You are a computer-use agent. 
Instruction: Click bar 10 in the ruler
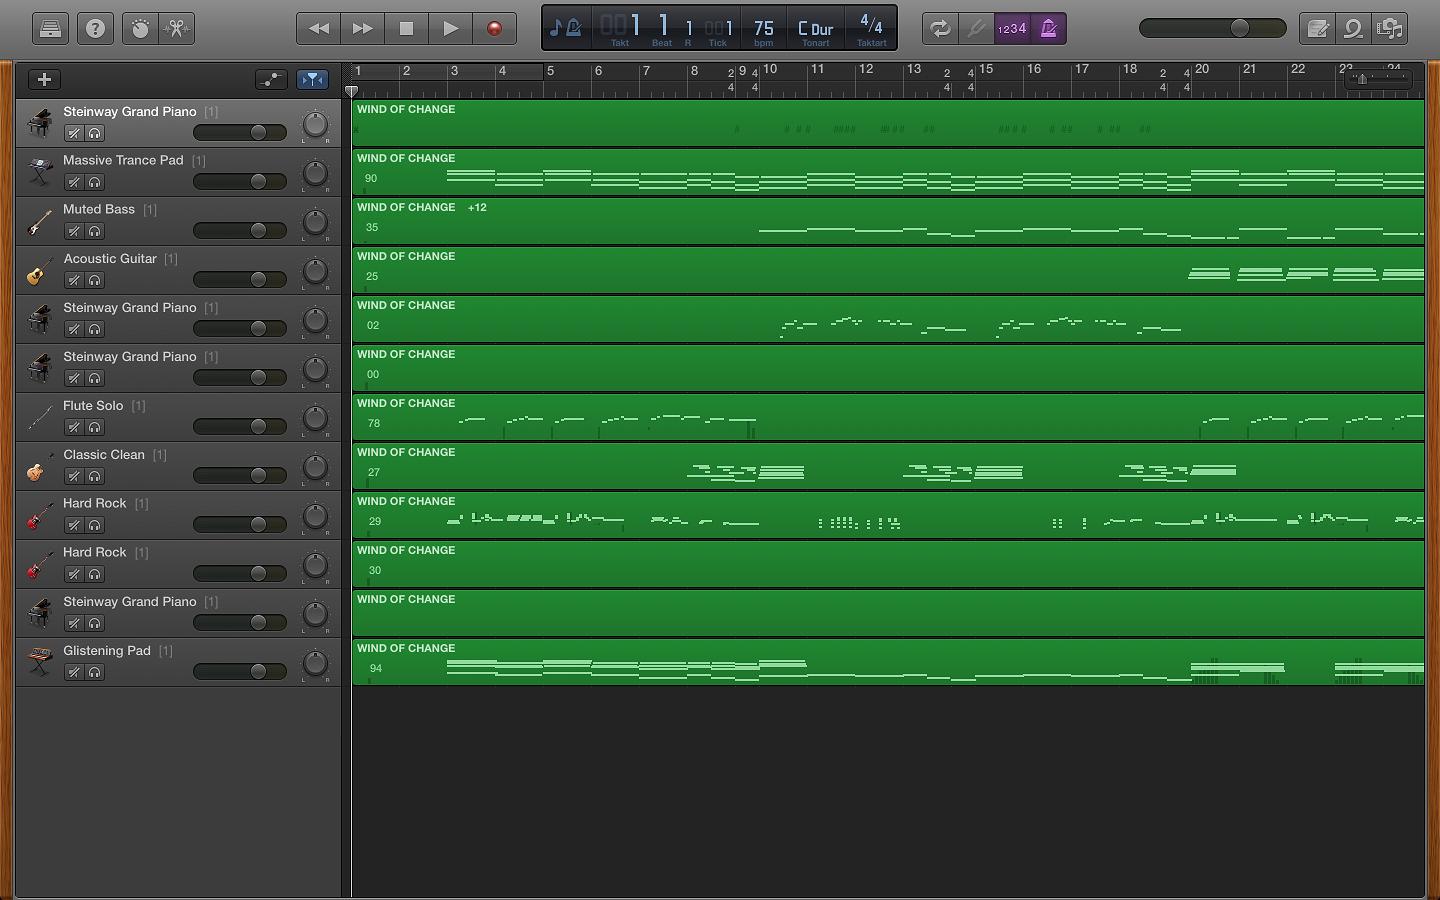[770, 70]
